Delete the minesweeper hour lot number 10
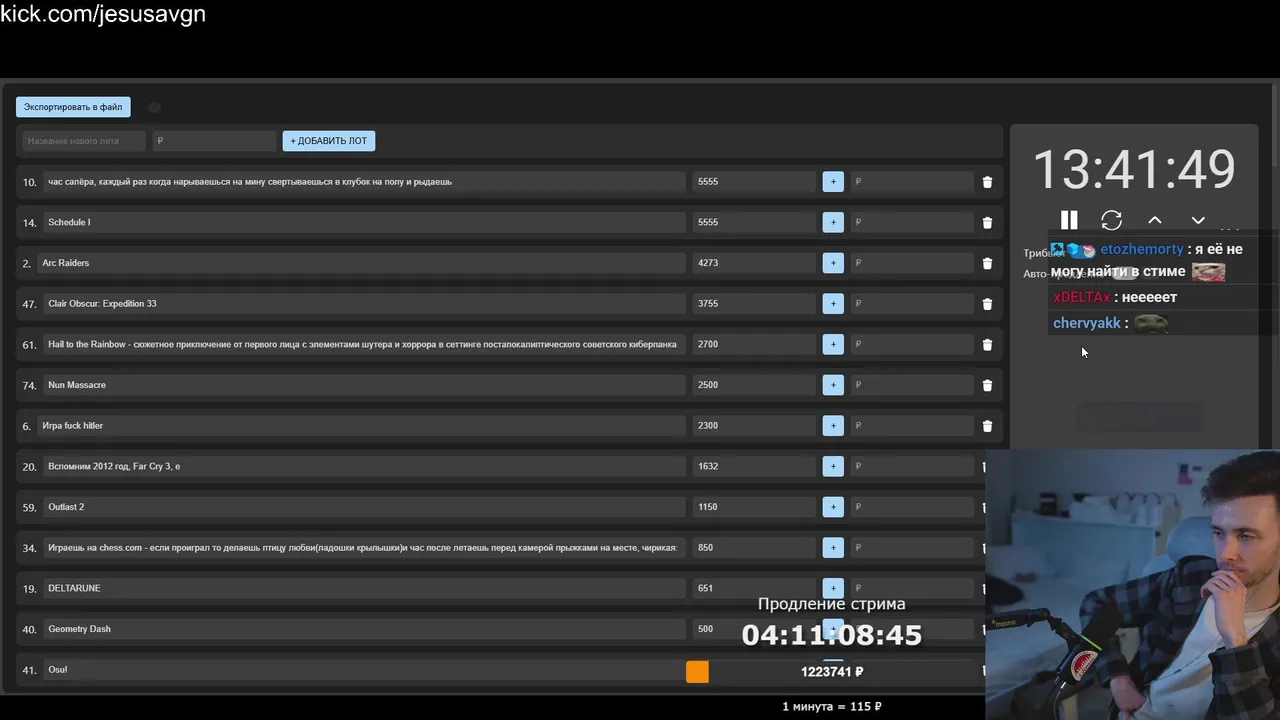This screenshot has width=1280, height=720. [987, 182]
